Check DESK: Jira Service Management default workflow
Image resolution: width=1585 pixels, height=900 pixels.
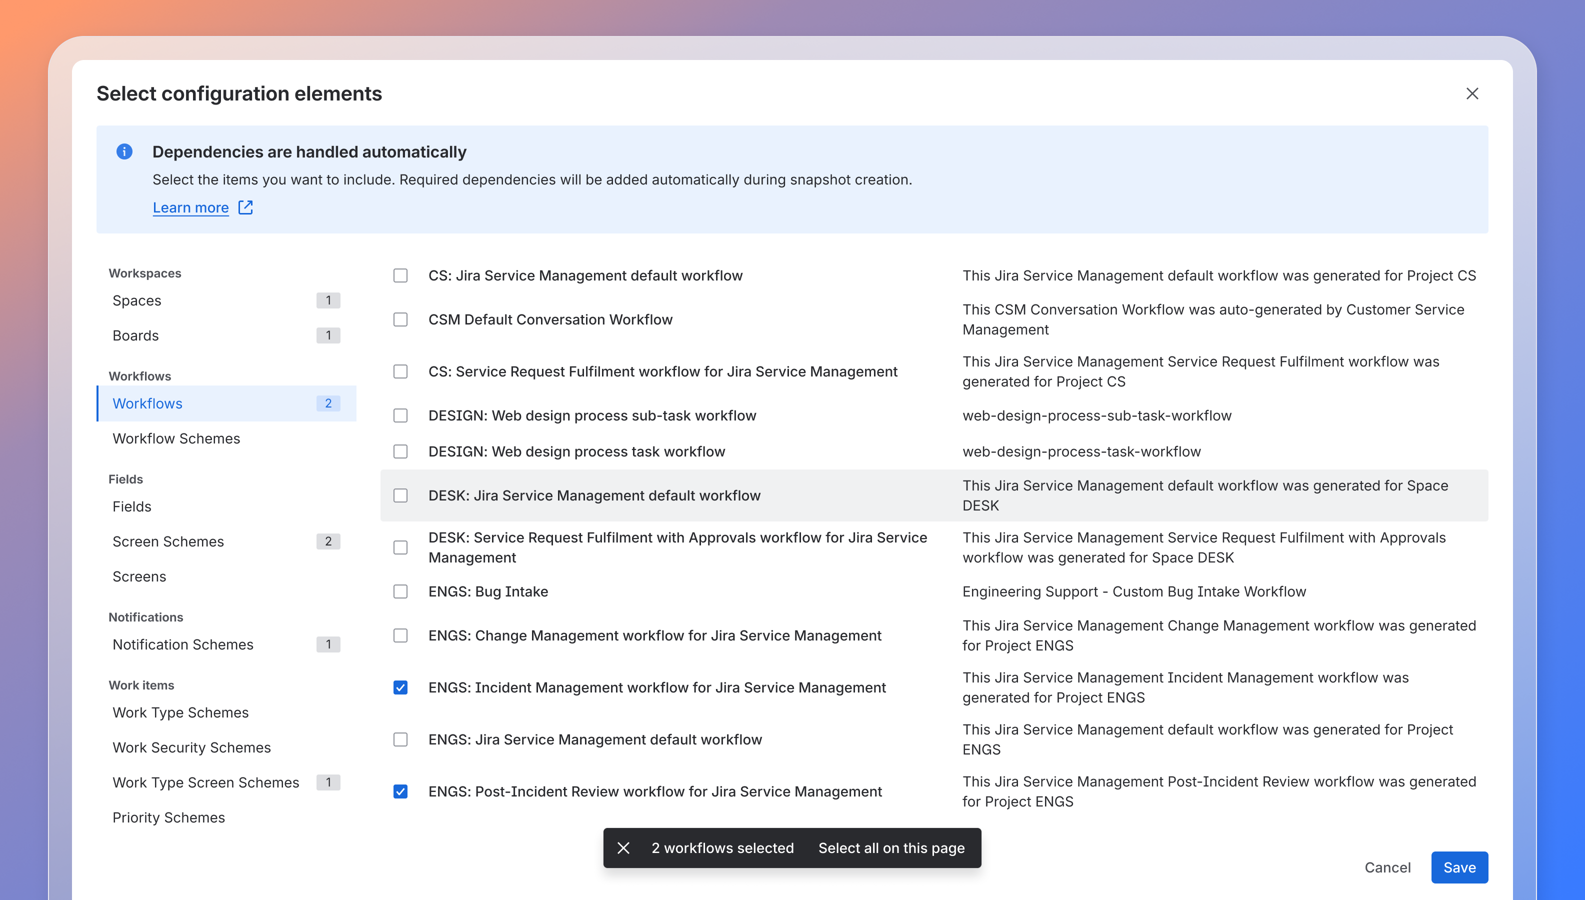point(400,496)
